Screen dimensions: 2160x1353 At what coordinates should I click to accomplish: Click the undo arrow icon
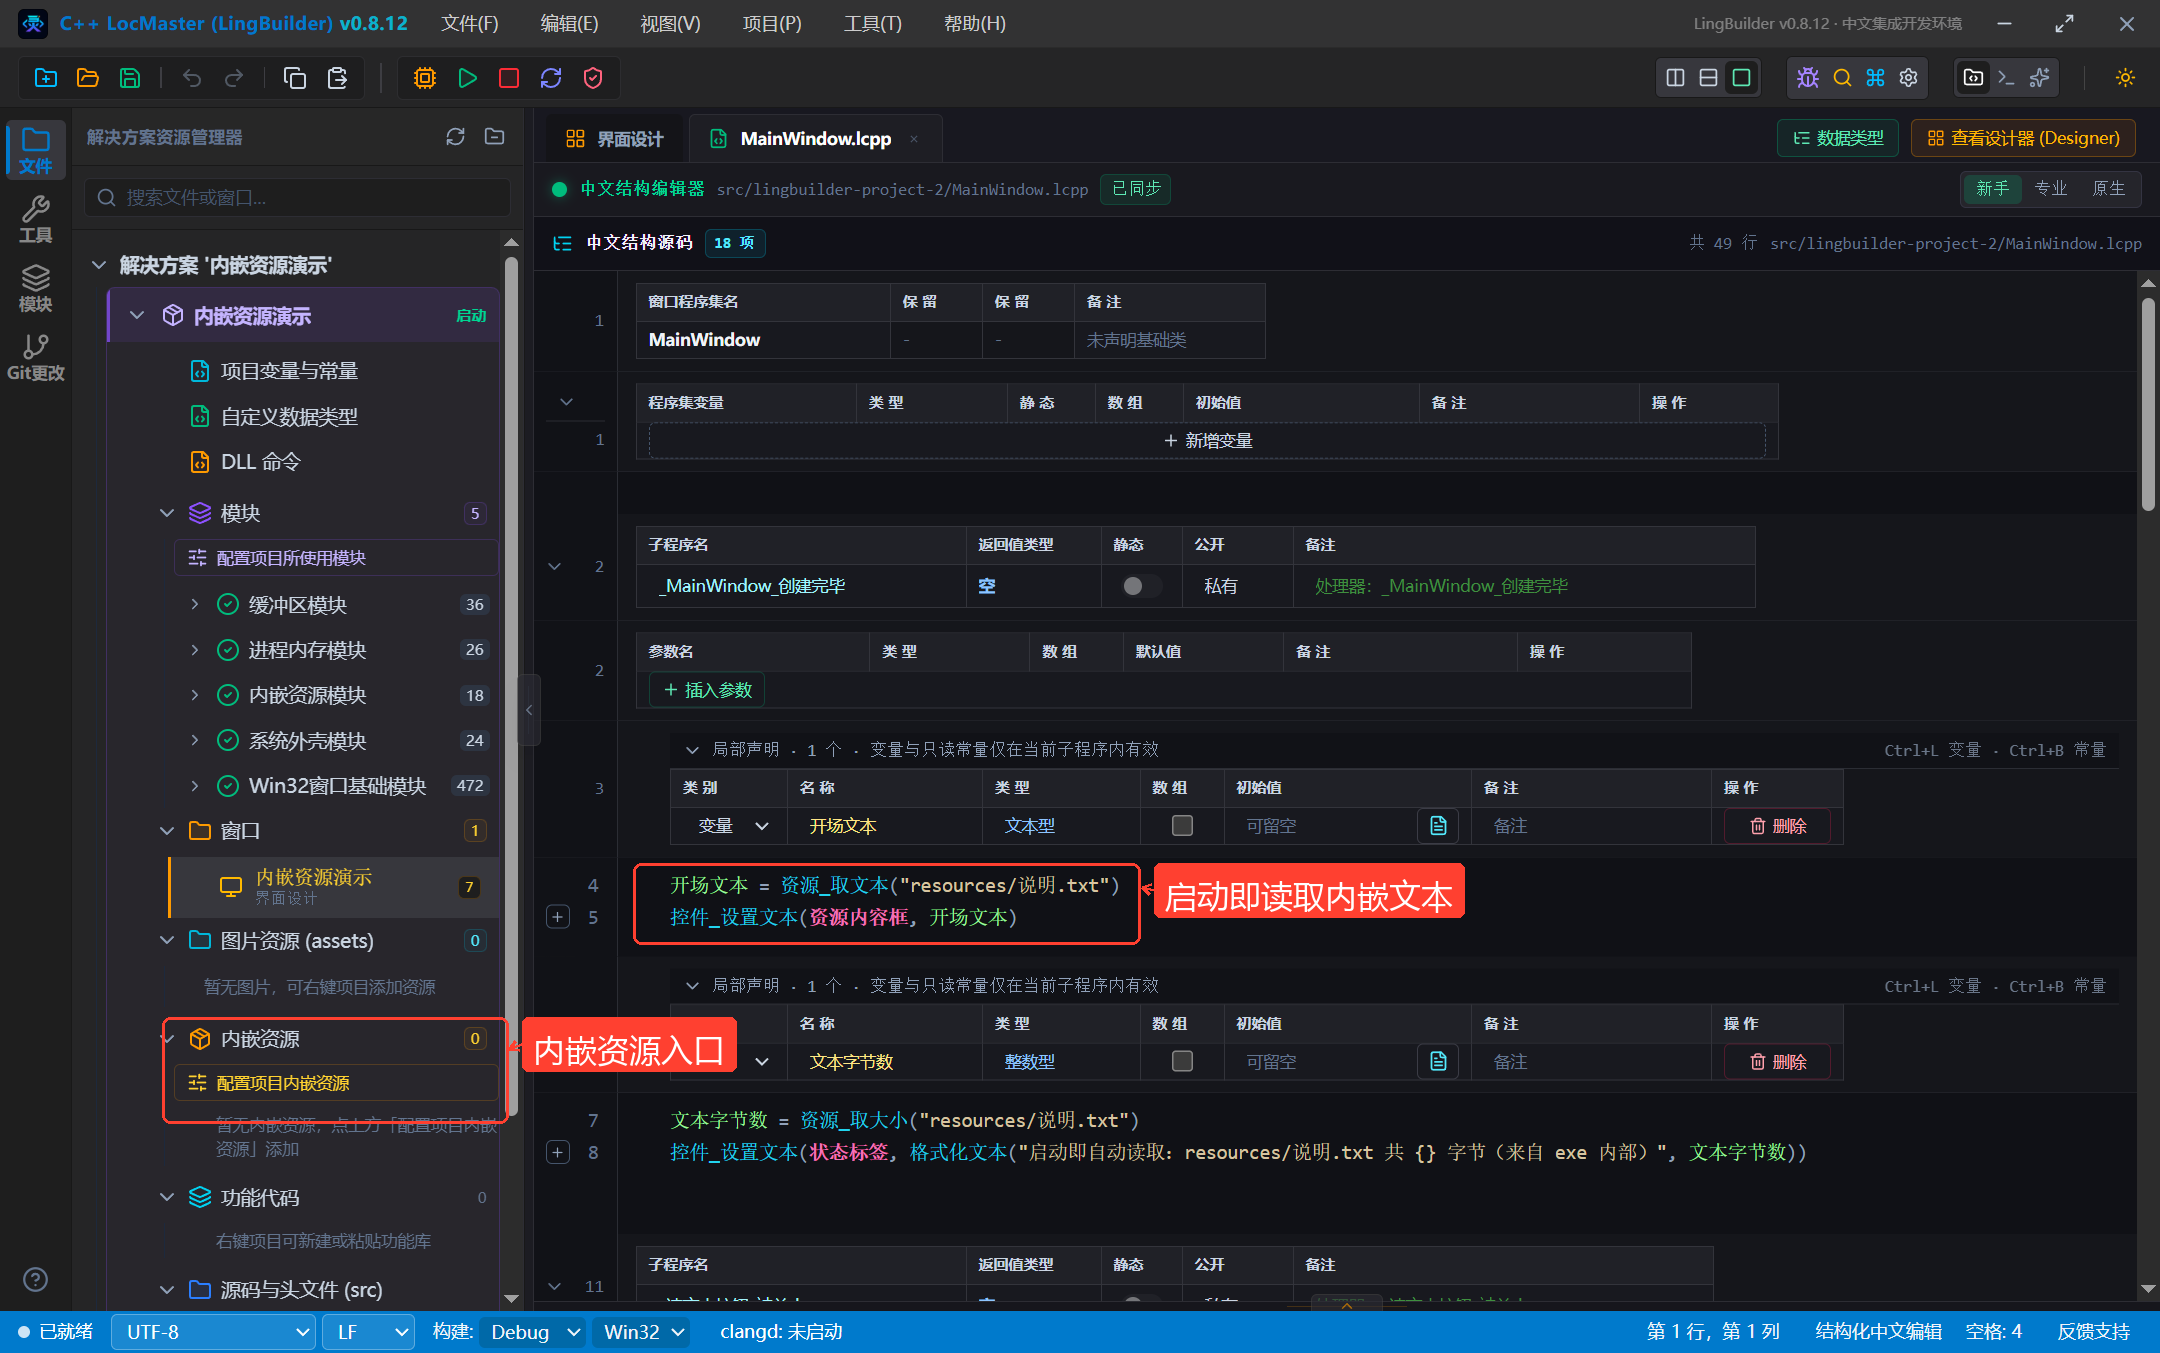pos(192,78)
